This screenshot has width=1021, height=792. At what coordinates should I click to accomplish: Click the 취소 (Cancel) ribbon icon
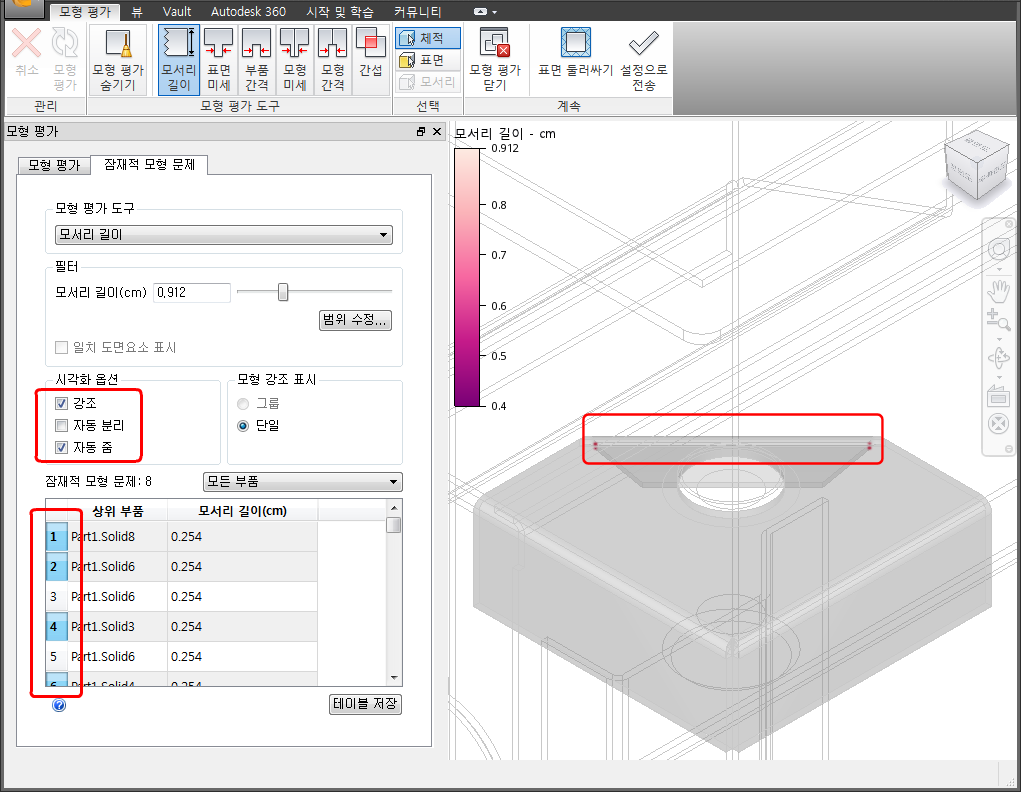pyautogui.click(x=26, y=52)
